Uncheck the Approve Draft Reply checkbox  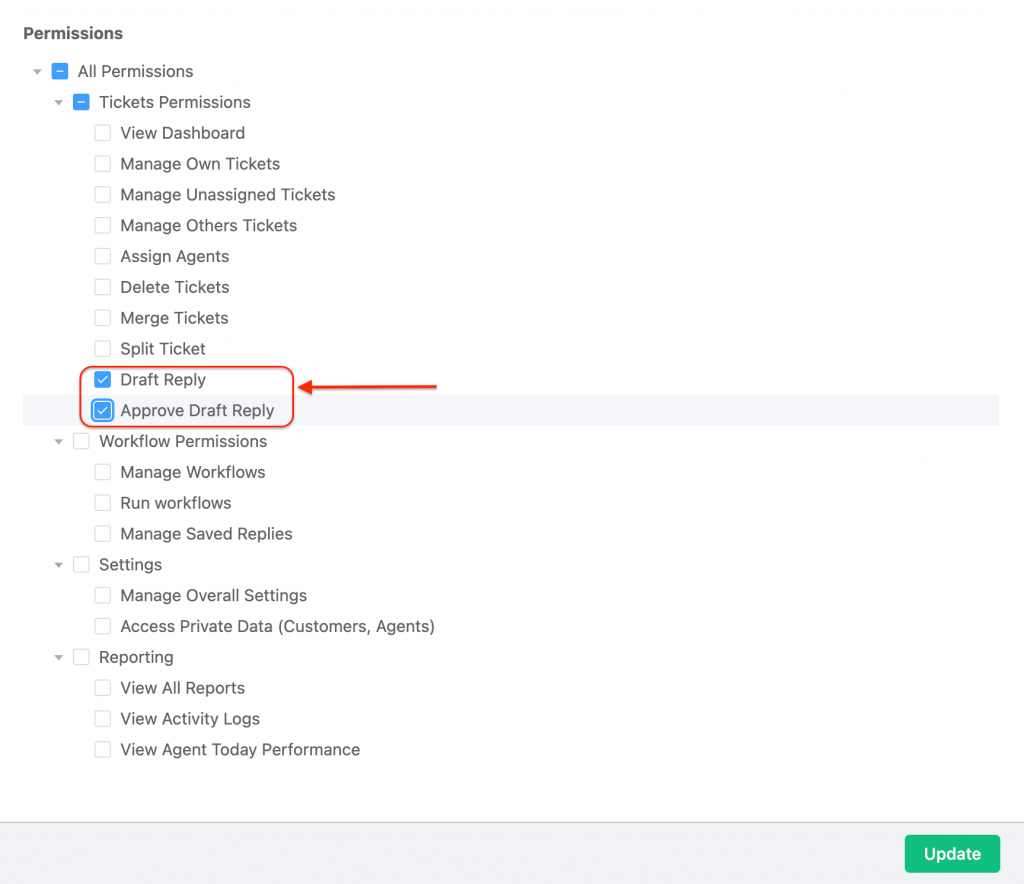pos(103,411)
